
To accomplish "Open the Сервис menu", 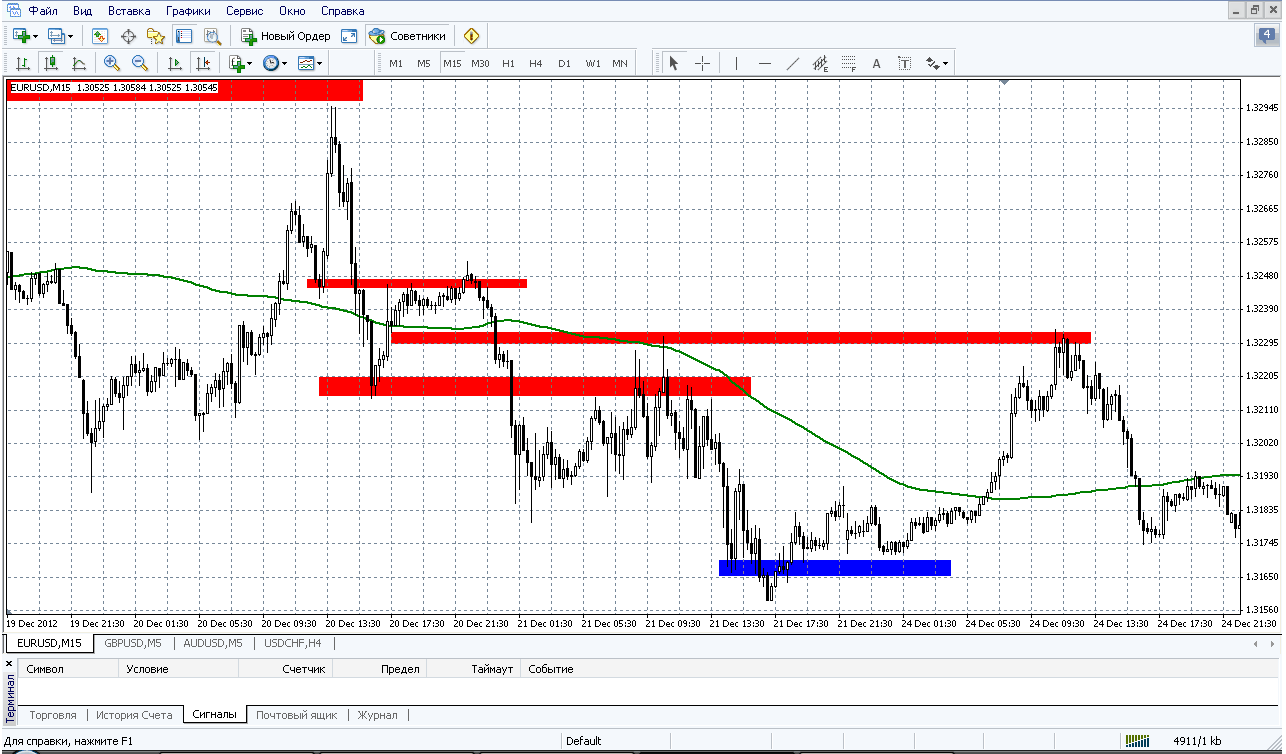I will coord(245,11).
